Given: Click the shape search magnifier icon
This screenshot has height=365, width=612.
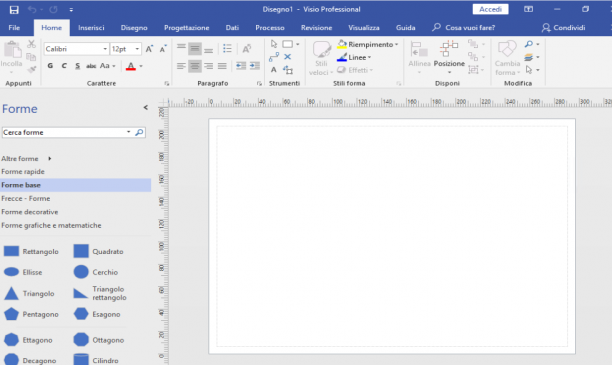Looking at the screenshot, I should [139, 132].
